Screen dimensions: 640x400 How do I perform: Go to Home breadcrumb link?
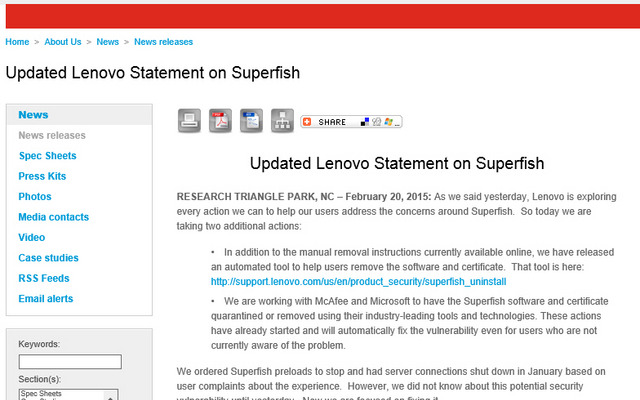coord(17,42)
